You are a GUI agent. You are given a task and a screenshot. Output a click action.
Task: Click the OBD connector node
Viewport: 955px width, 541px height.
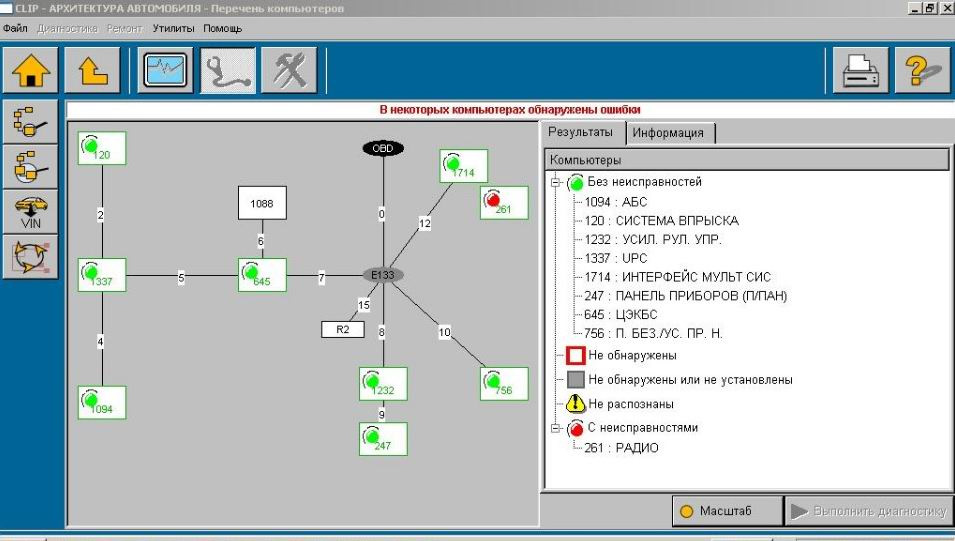pos(383,148)
